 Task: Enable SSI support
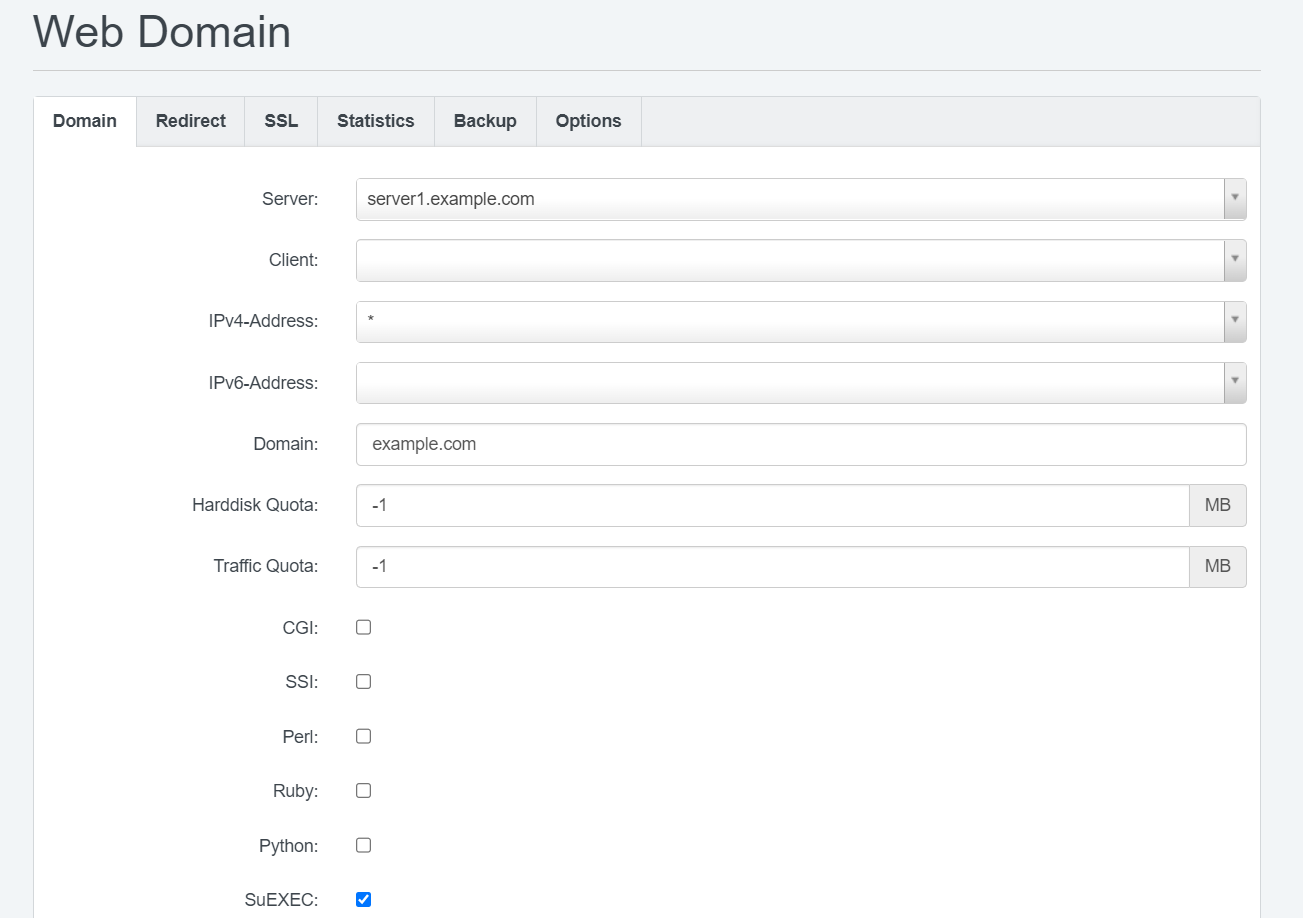[363, 681]
